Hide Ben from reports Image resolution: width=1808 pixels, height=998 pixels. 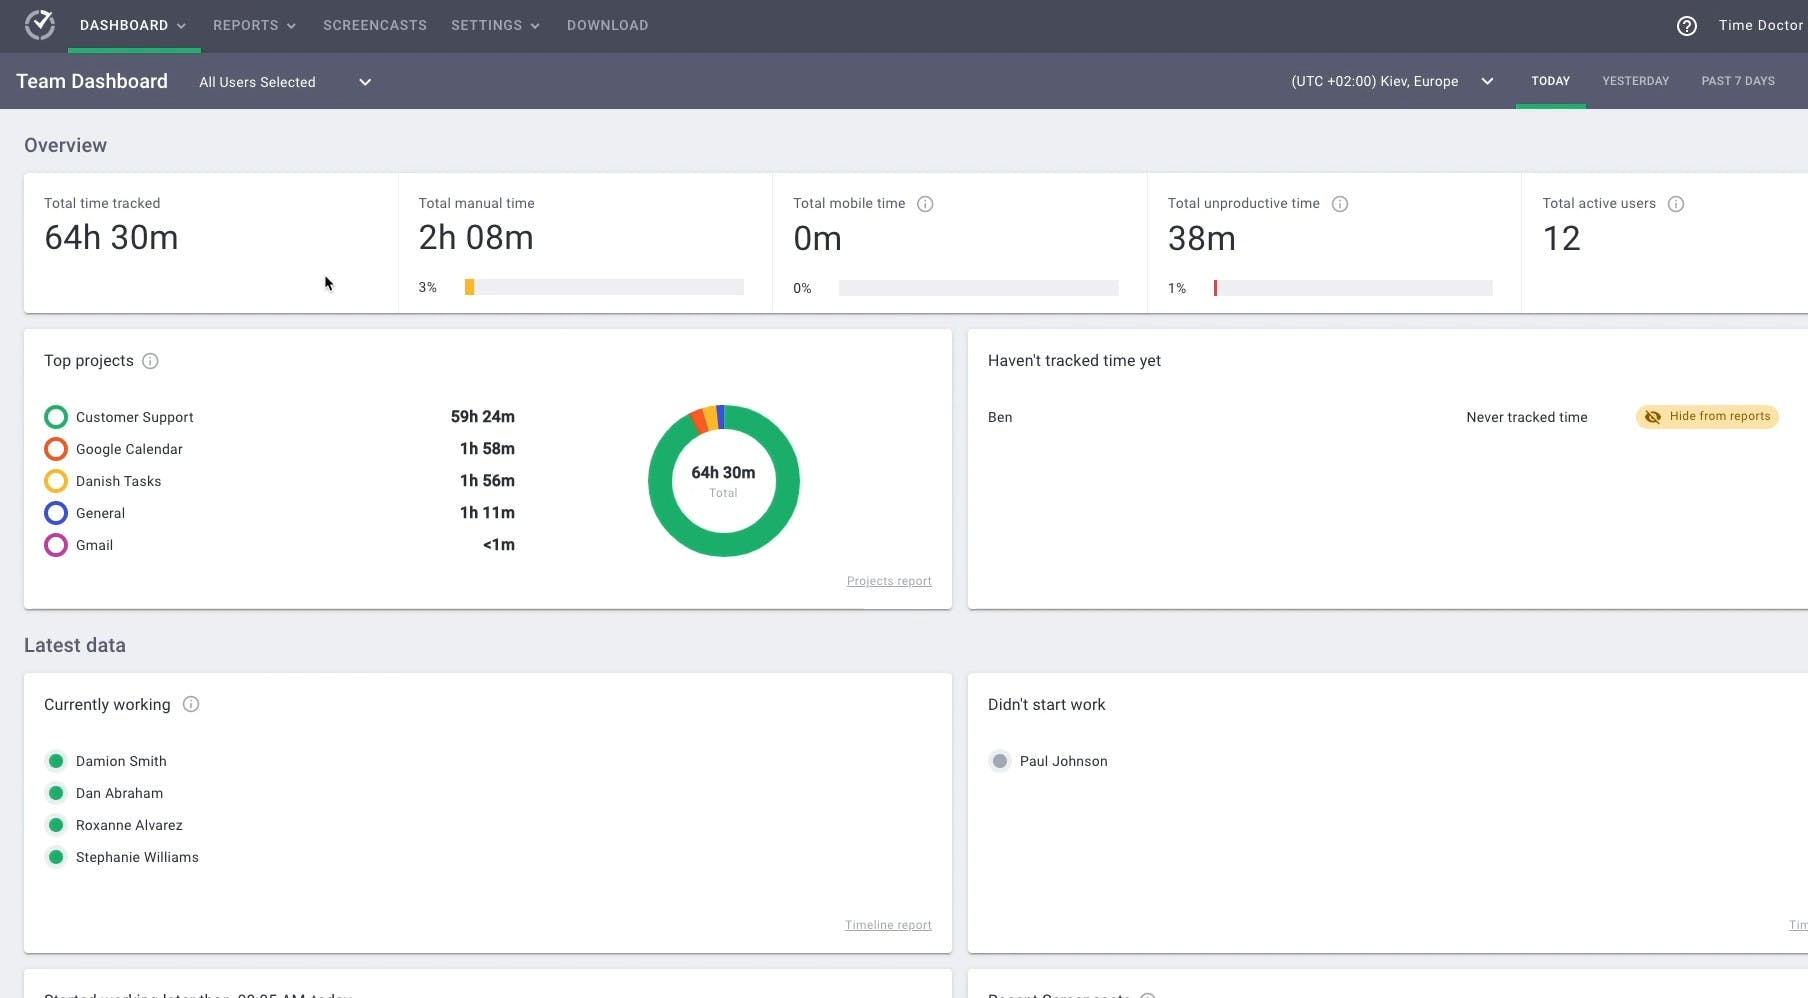click(1707, 417)
